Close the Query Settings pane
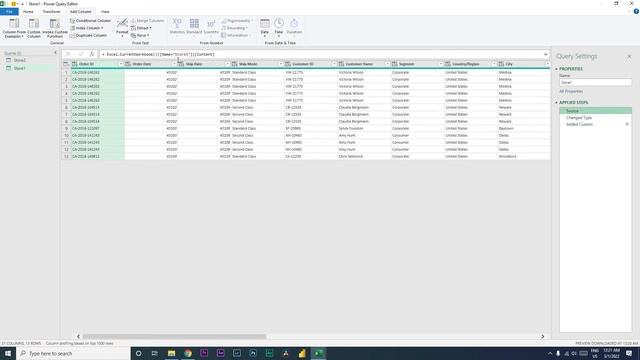Viewport: 640px width, 360px height. (629, 56)
